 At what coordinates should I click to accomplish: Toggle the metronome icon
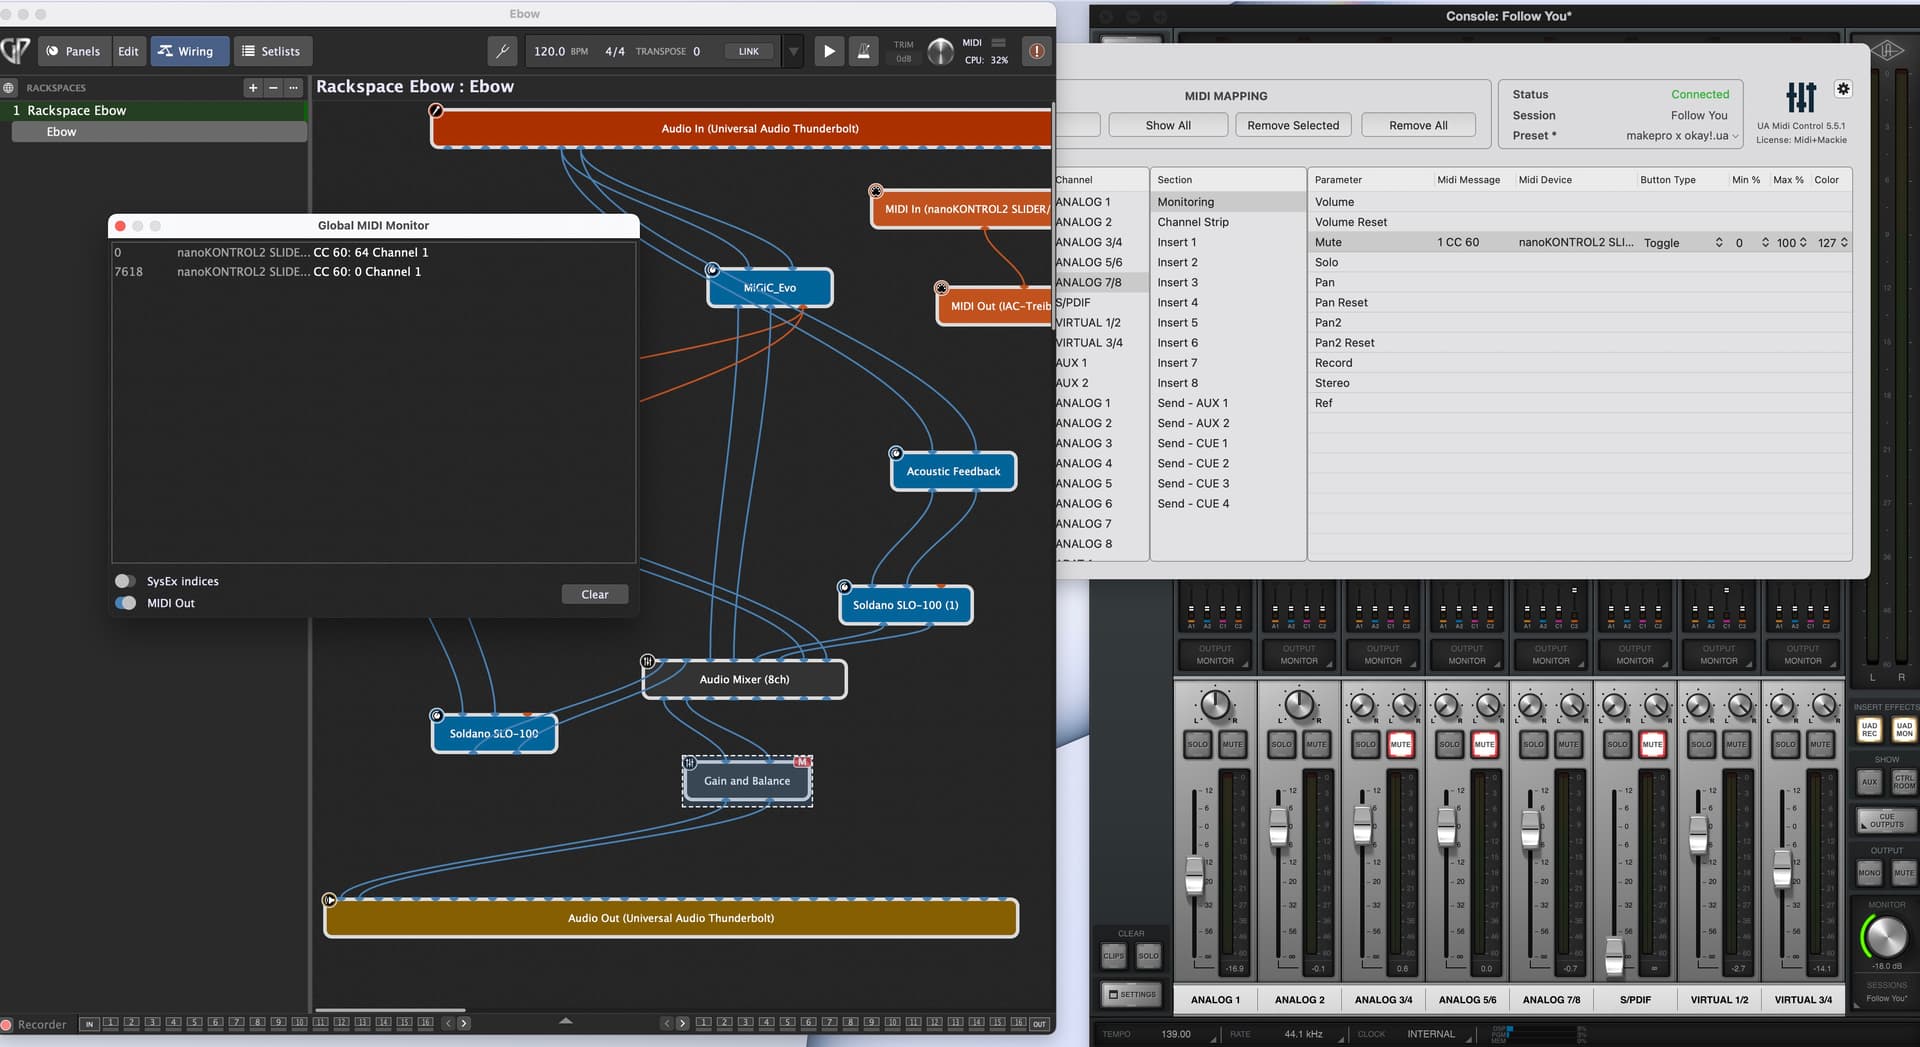tap(864, 51)
